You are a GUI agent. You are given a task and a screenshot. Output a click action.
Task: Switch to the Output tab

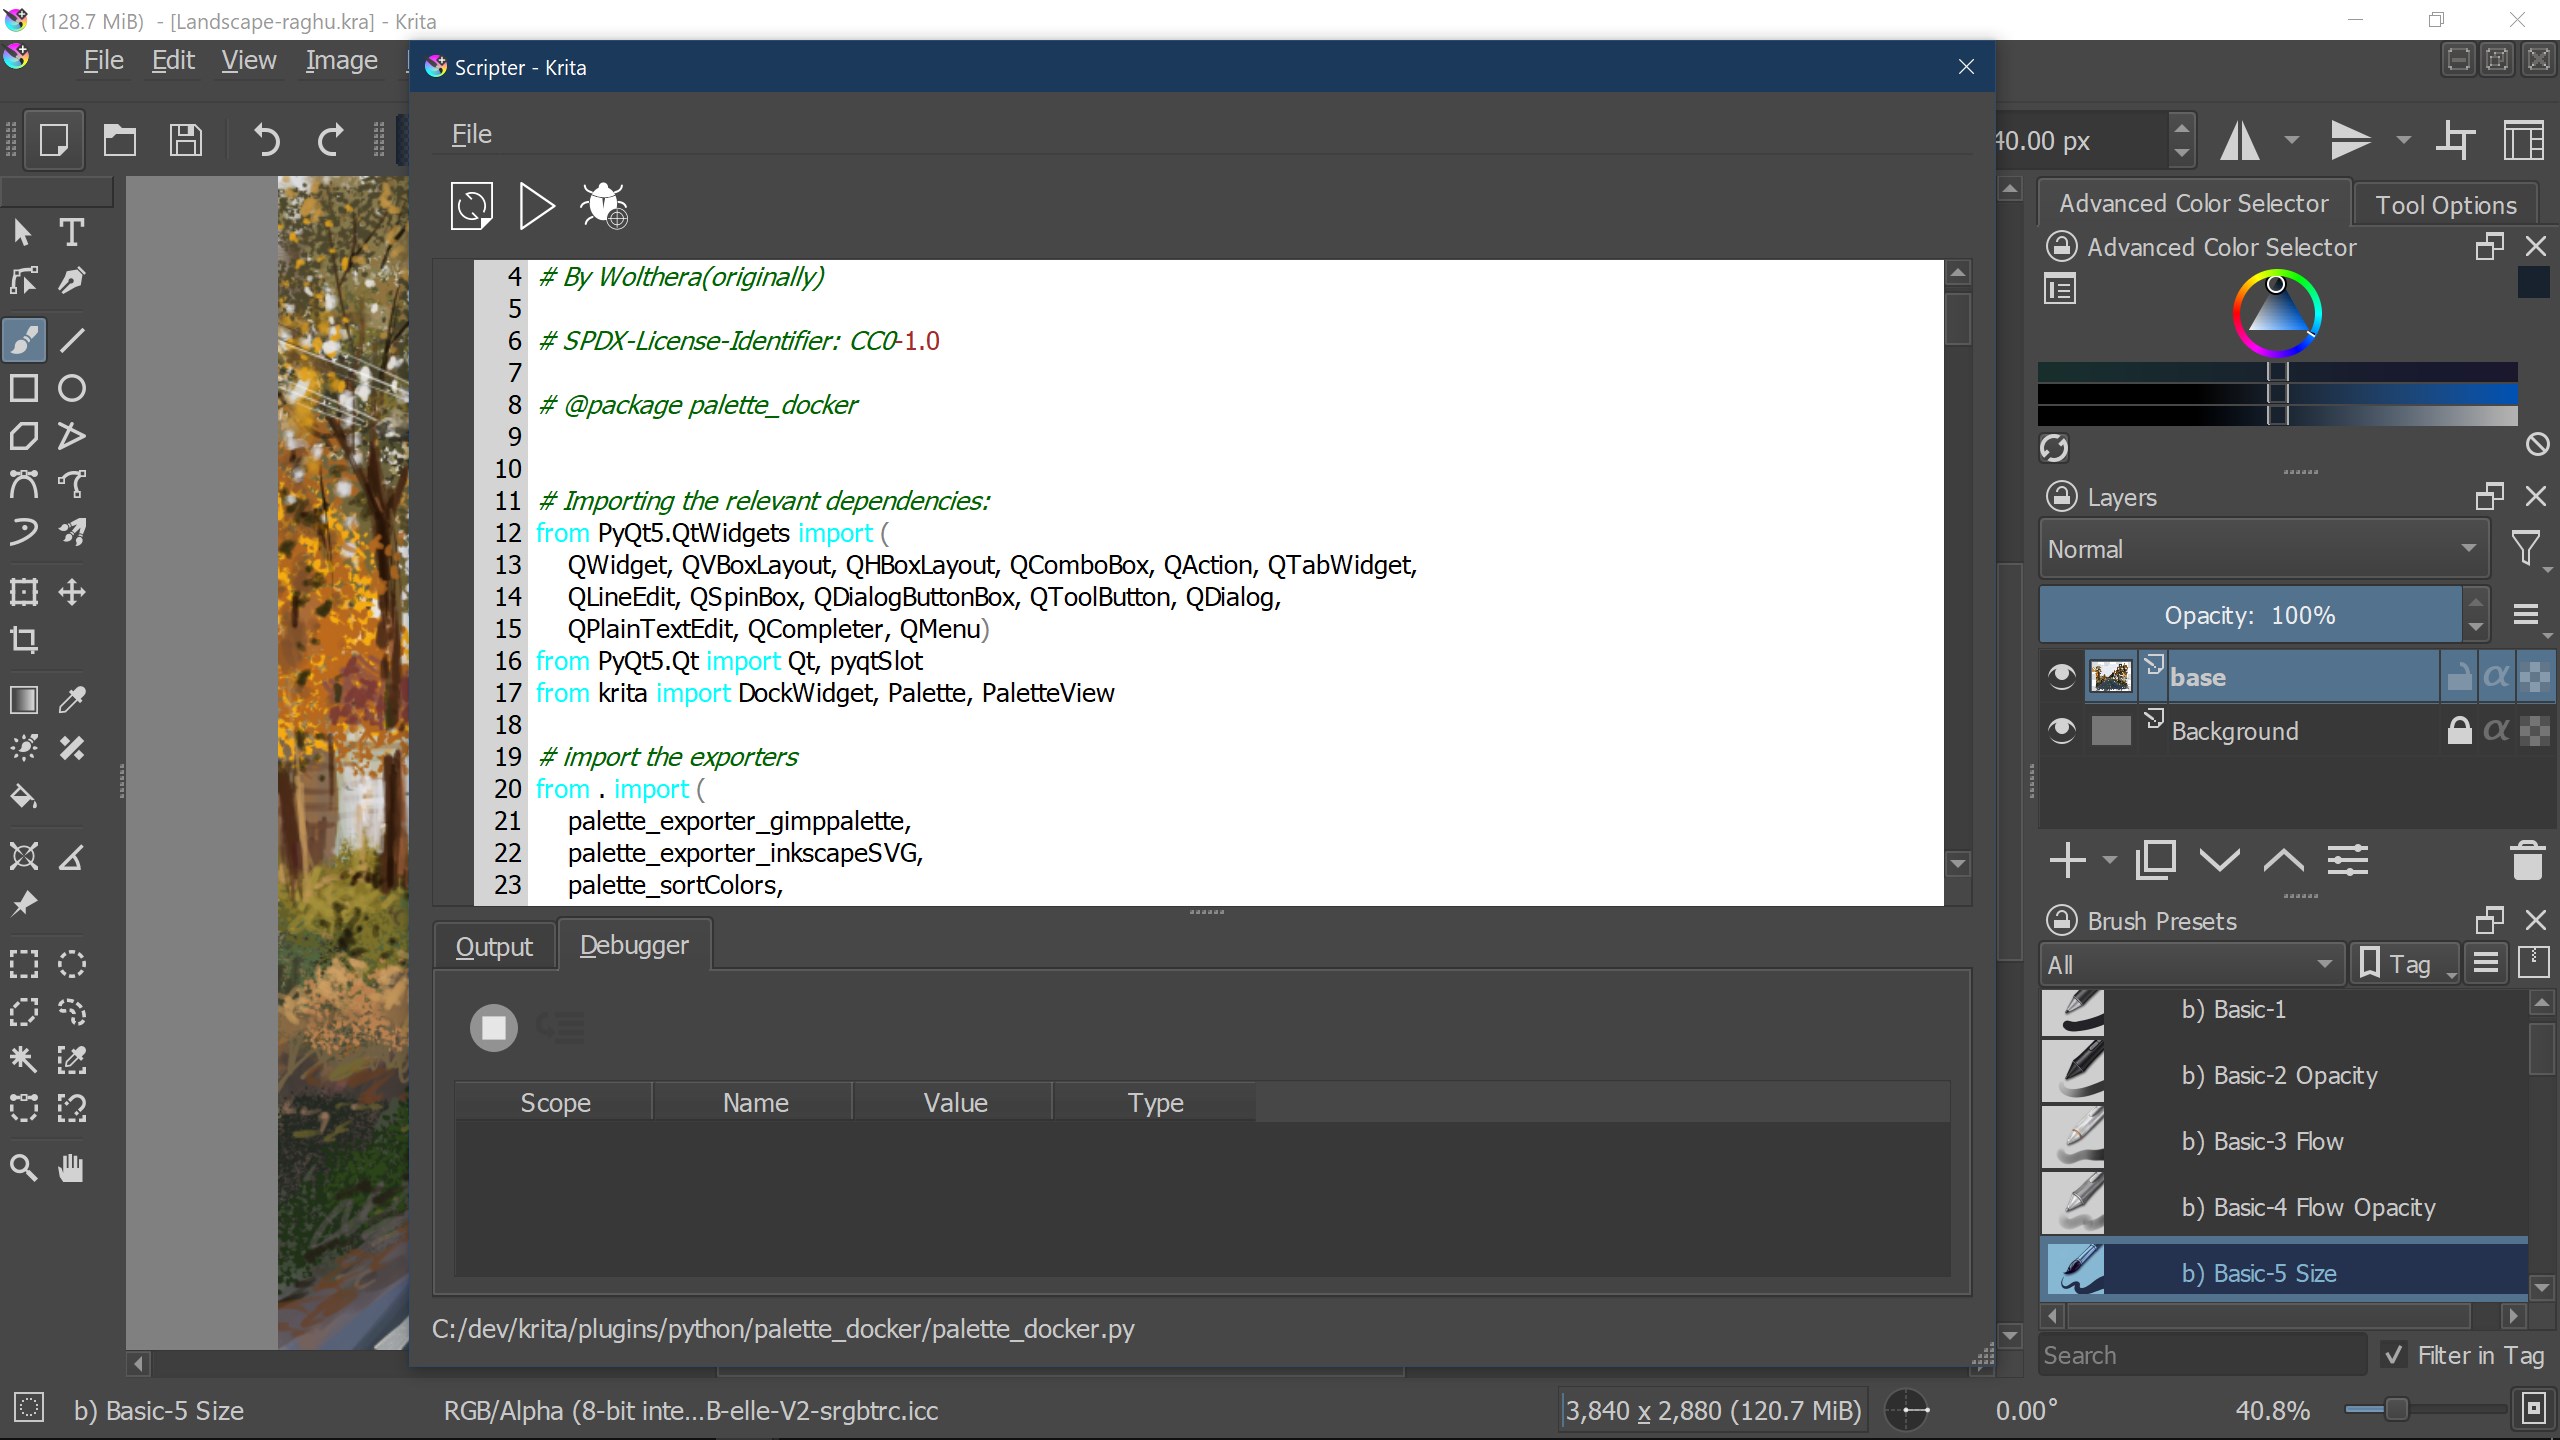click(x=494, y=945)
